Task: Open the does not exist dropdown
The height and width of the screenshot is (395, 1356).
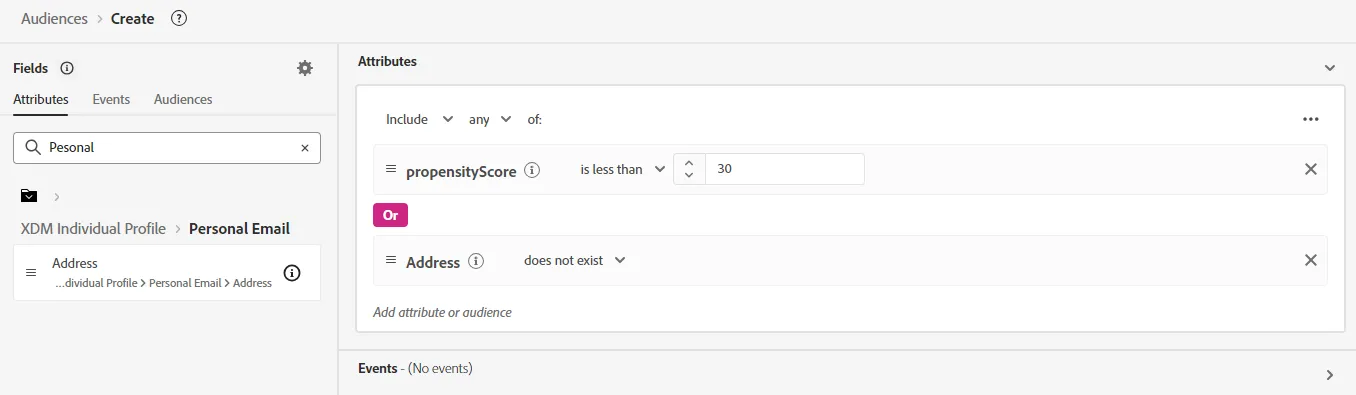Action: coord(575,260)
